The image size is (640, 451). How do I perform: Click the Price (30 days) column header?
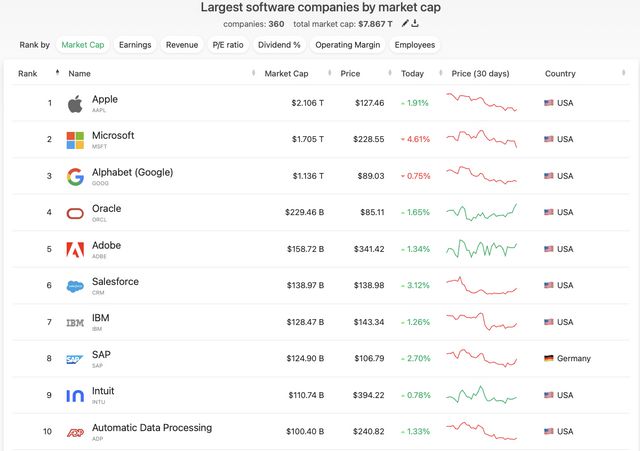coord(480,73)
